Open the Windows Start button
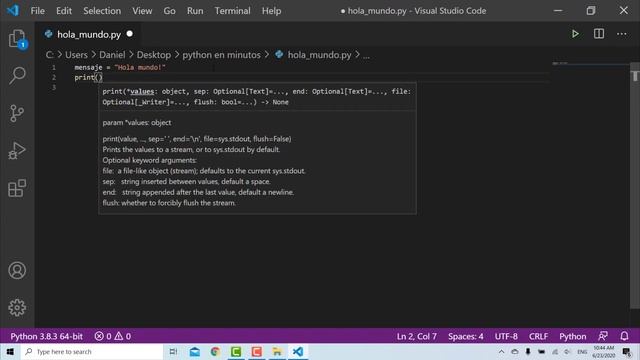Screen dimensions: 640x360 10,351
